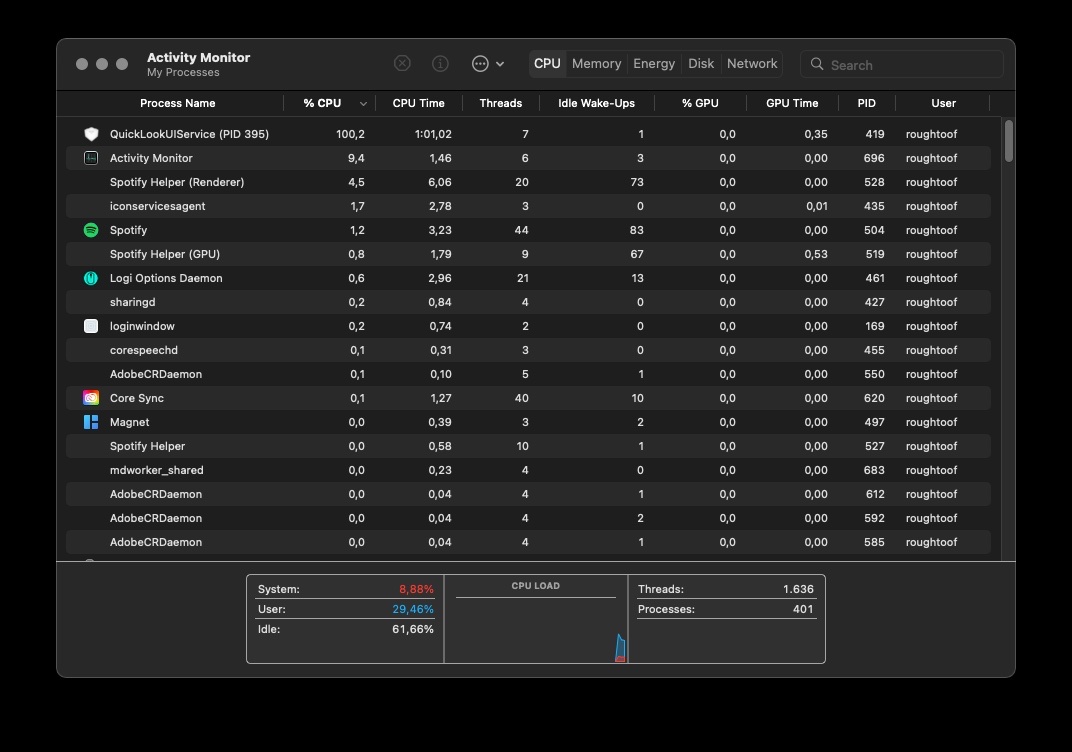Click the 0,53 GPU Time of Spotify Helper (GPU)
The width and height of the screenshot is (1072, 752).
pos(816,254)
